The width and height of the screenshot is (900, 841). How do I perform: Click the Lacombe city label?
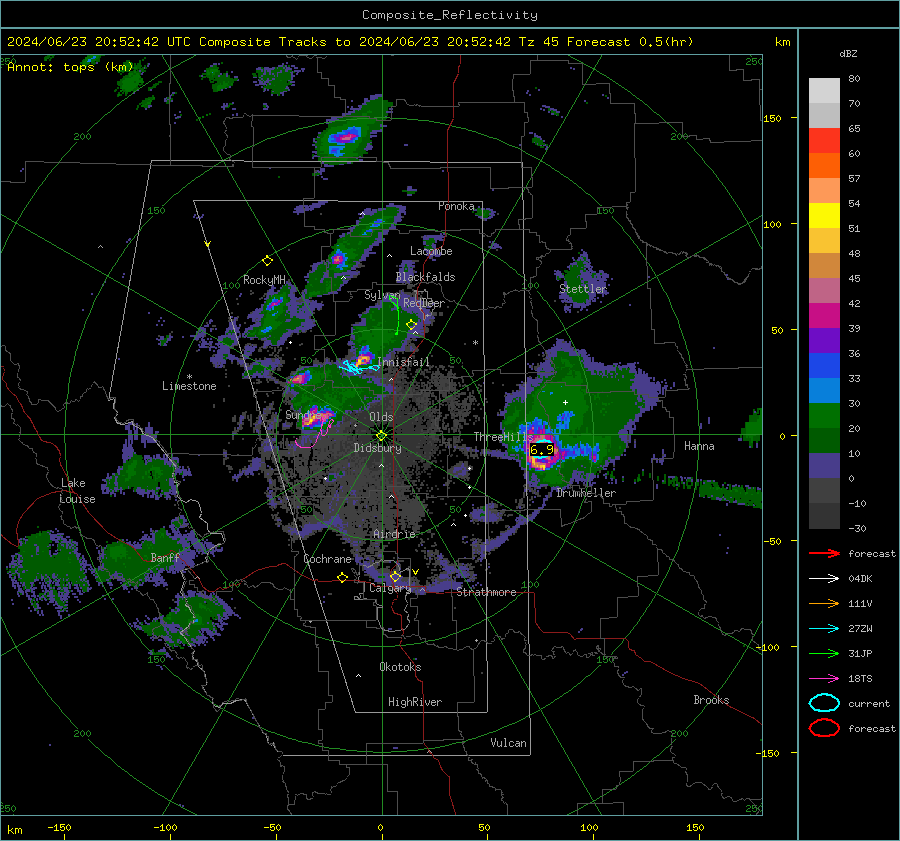pyautogui.click(x=431, y=251)
